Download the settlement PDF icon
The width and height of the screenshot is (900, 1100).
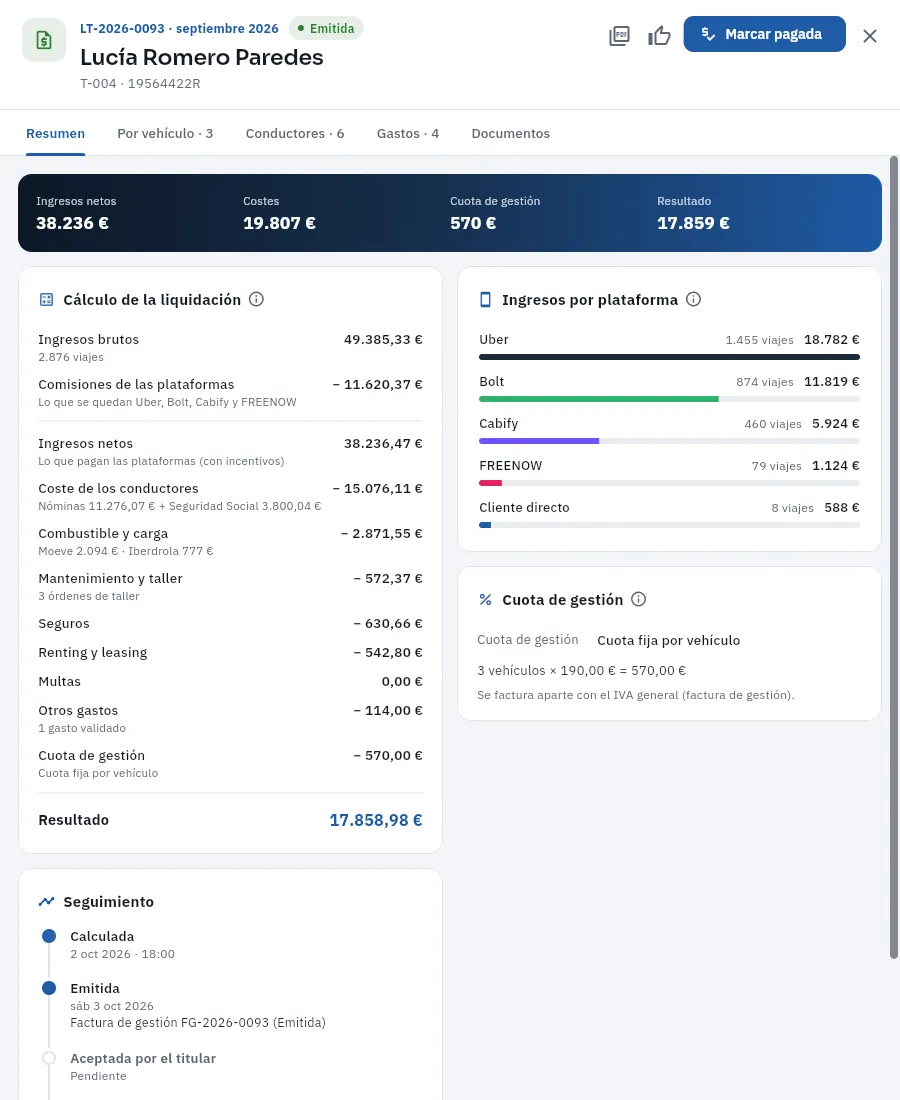pyautogui.click(x=619, y=35)
